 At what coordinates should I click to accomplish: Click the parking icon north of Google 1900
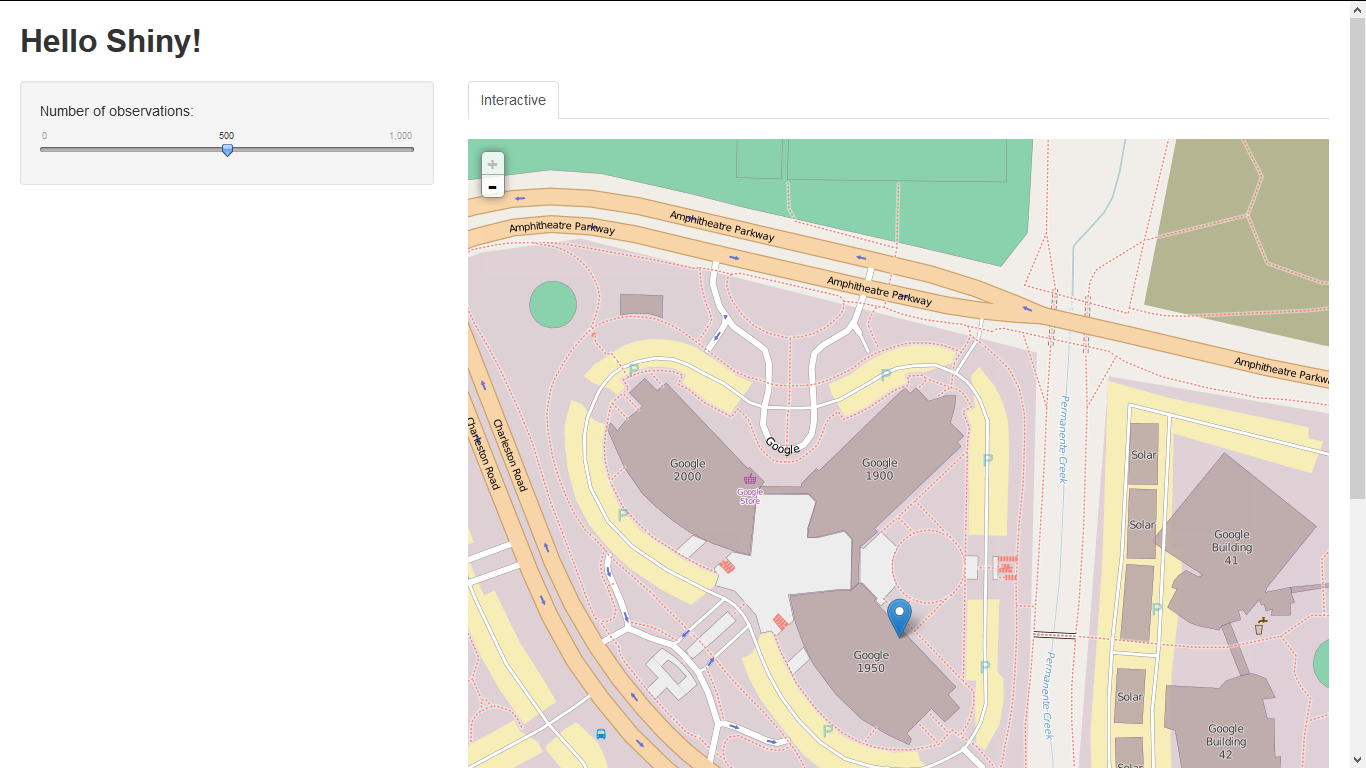885,375
